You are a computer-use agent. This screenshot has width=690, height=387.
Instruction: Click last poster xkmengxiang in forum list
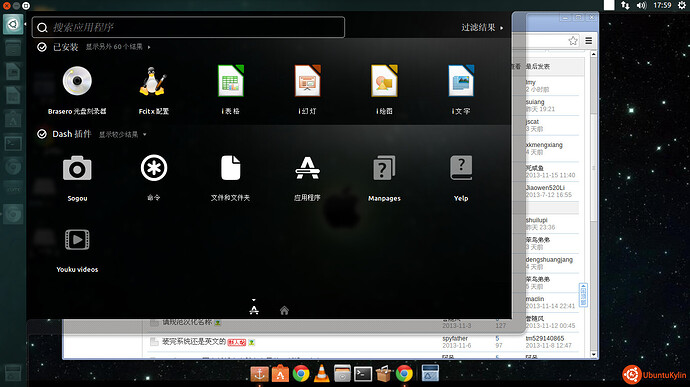point(544,145)
